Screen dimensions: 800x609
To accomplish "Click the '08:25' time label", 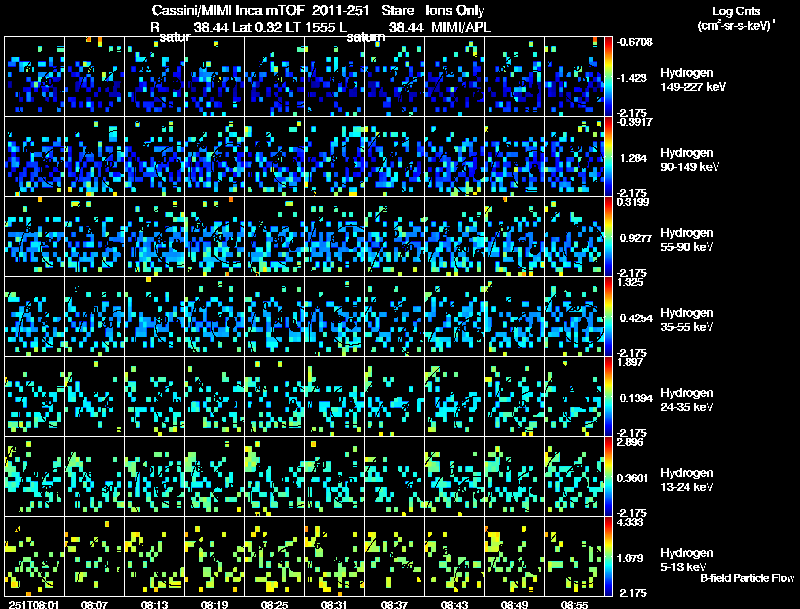I will click(x=274, y=604).
